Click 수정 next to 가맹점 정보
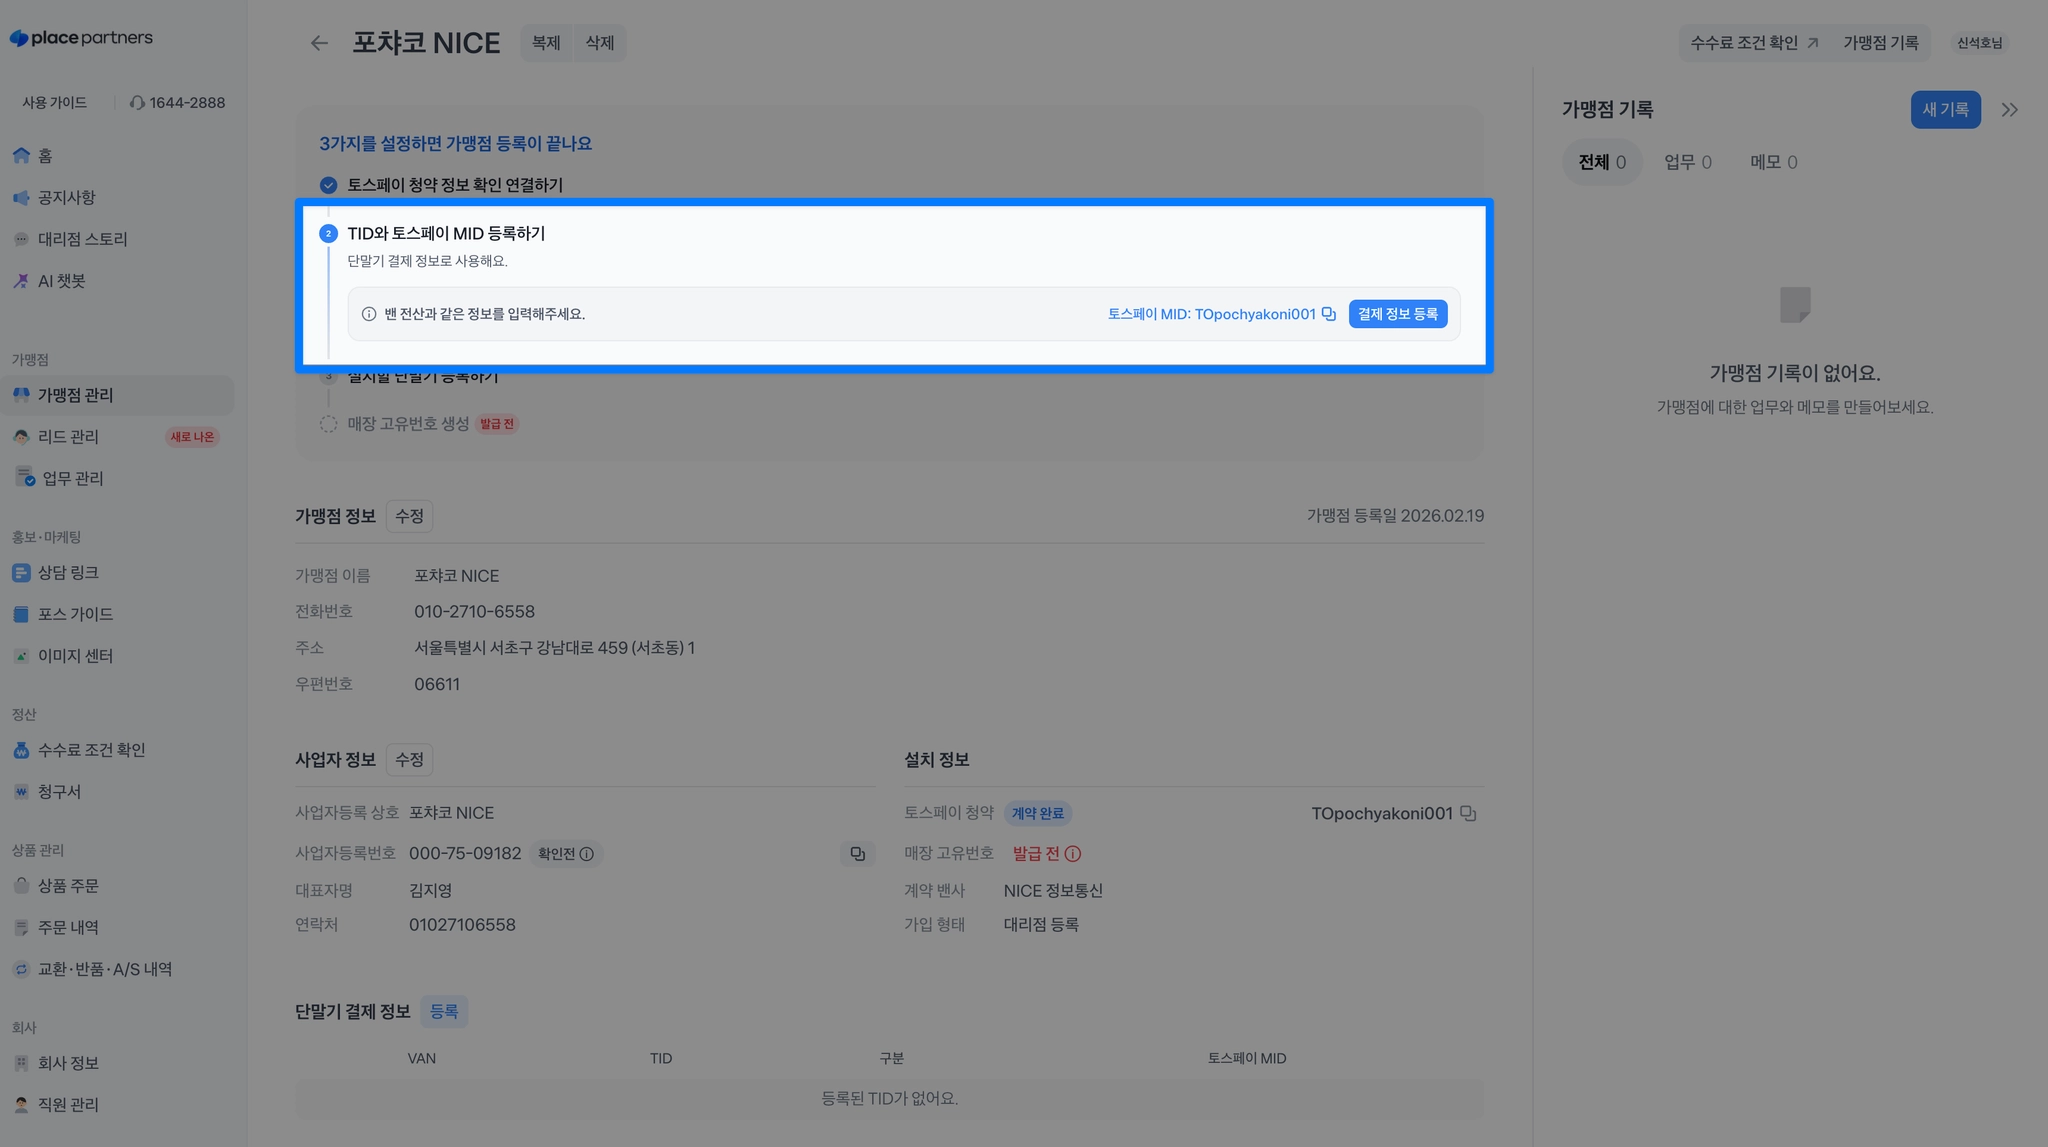 pyautogui.click(x=409, y=516)
